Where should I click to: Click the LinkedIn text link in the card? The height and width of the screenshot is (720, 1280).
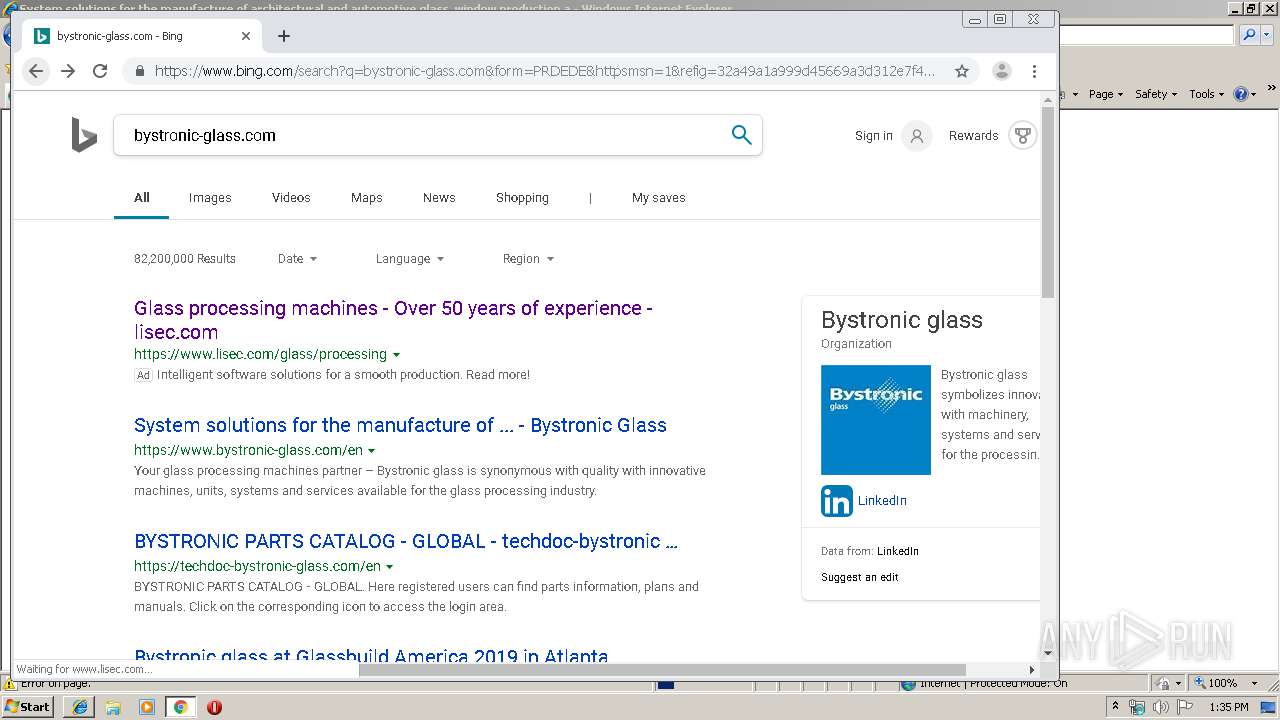click(882, 501)
